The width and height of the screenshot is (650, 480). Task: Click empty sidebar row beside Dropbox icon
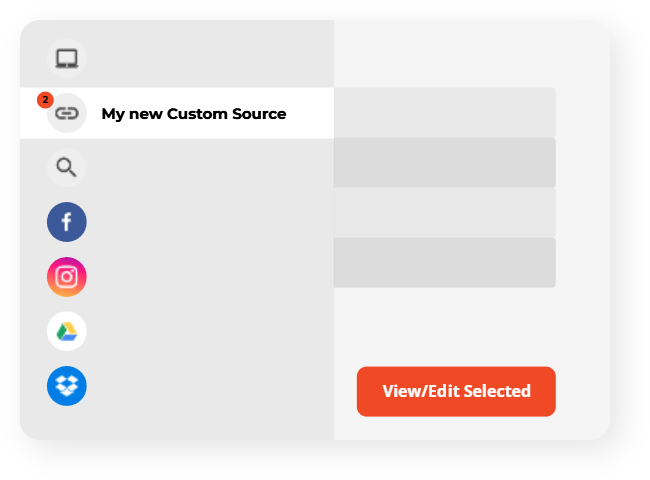(209, 386)
